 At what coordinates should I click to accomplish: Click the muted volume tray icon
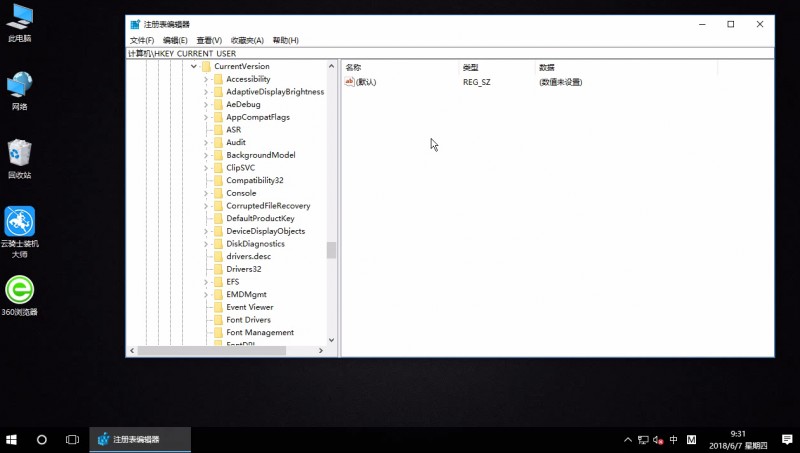coord(658,440)
